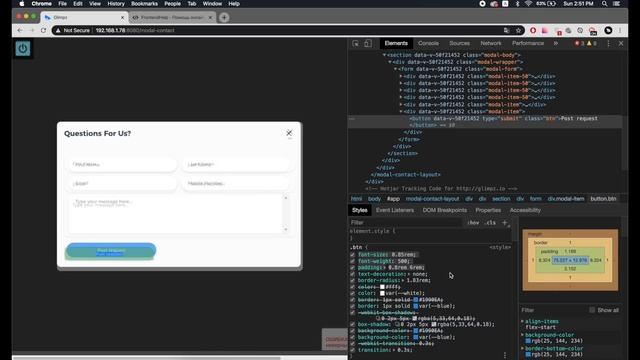The height and width of the screenshot is (360, 640).
Task: Open the Accessibility tab
Action: [x=525, y=210]
